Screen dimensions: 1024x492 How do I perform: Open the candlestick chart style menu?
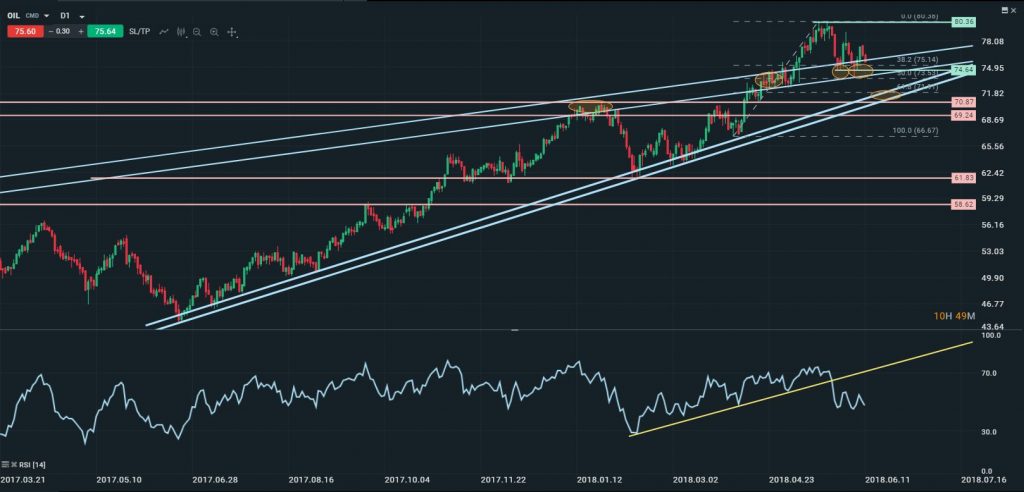(181, 32)
